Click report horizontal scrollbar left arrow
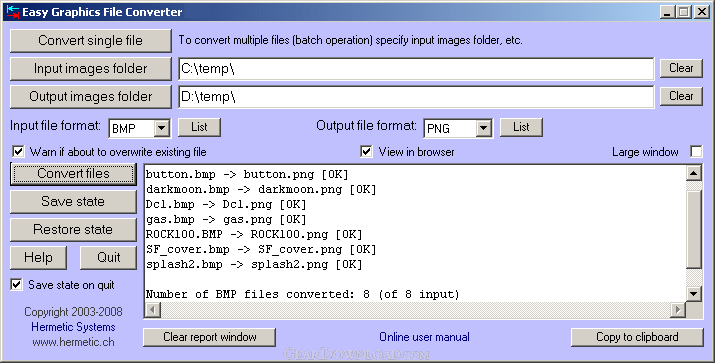Image resolution: width=715 pixels, height=363 pixels. (x=152, y=310)
